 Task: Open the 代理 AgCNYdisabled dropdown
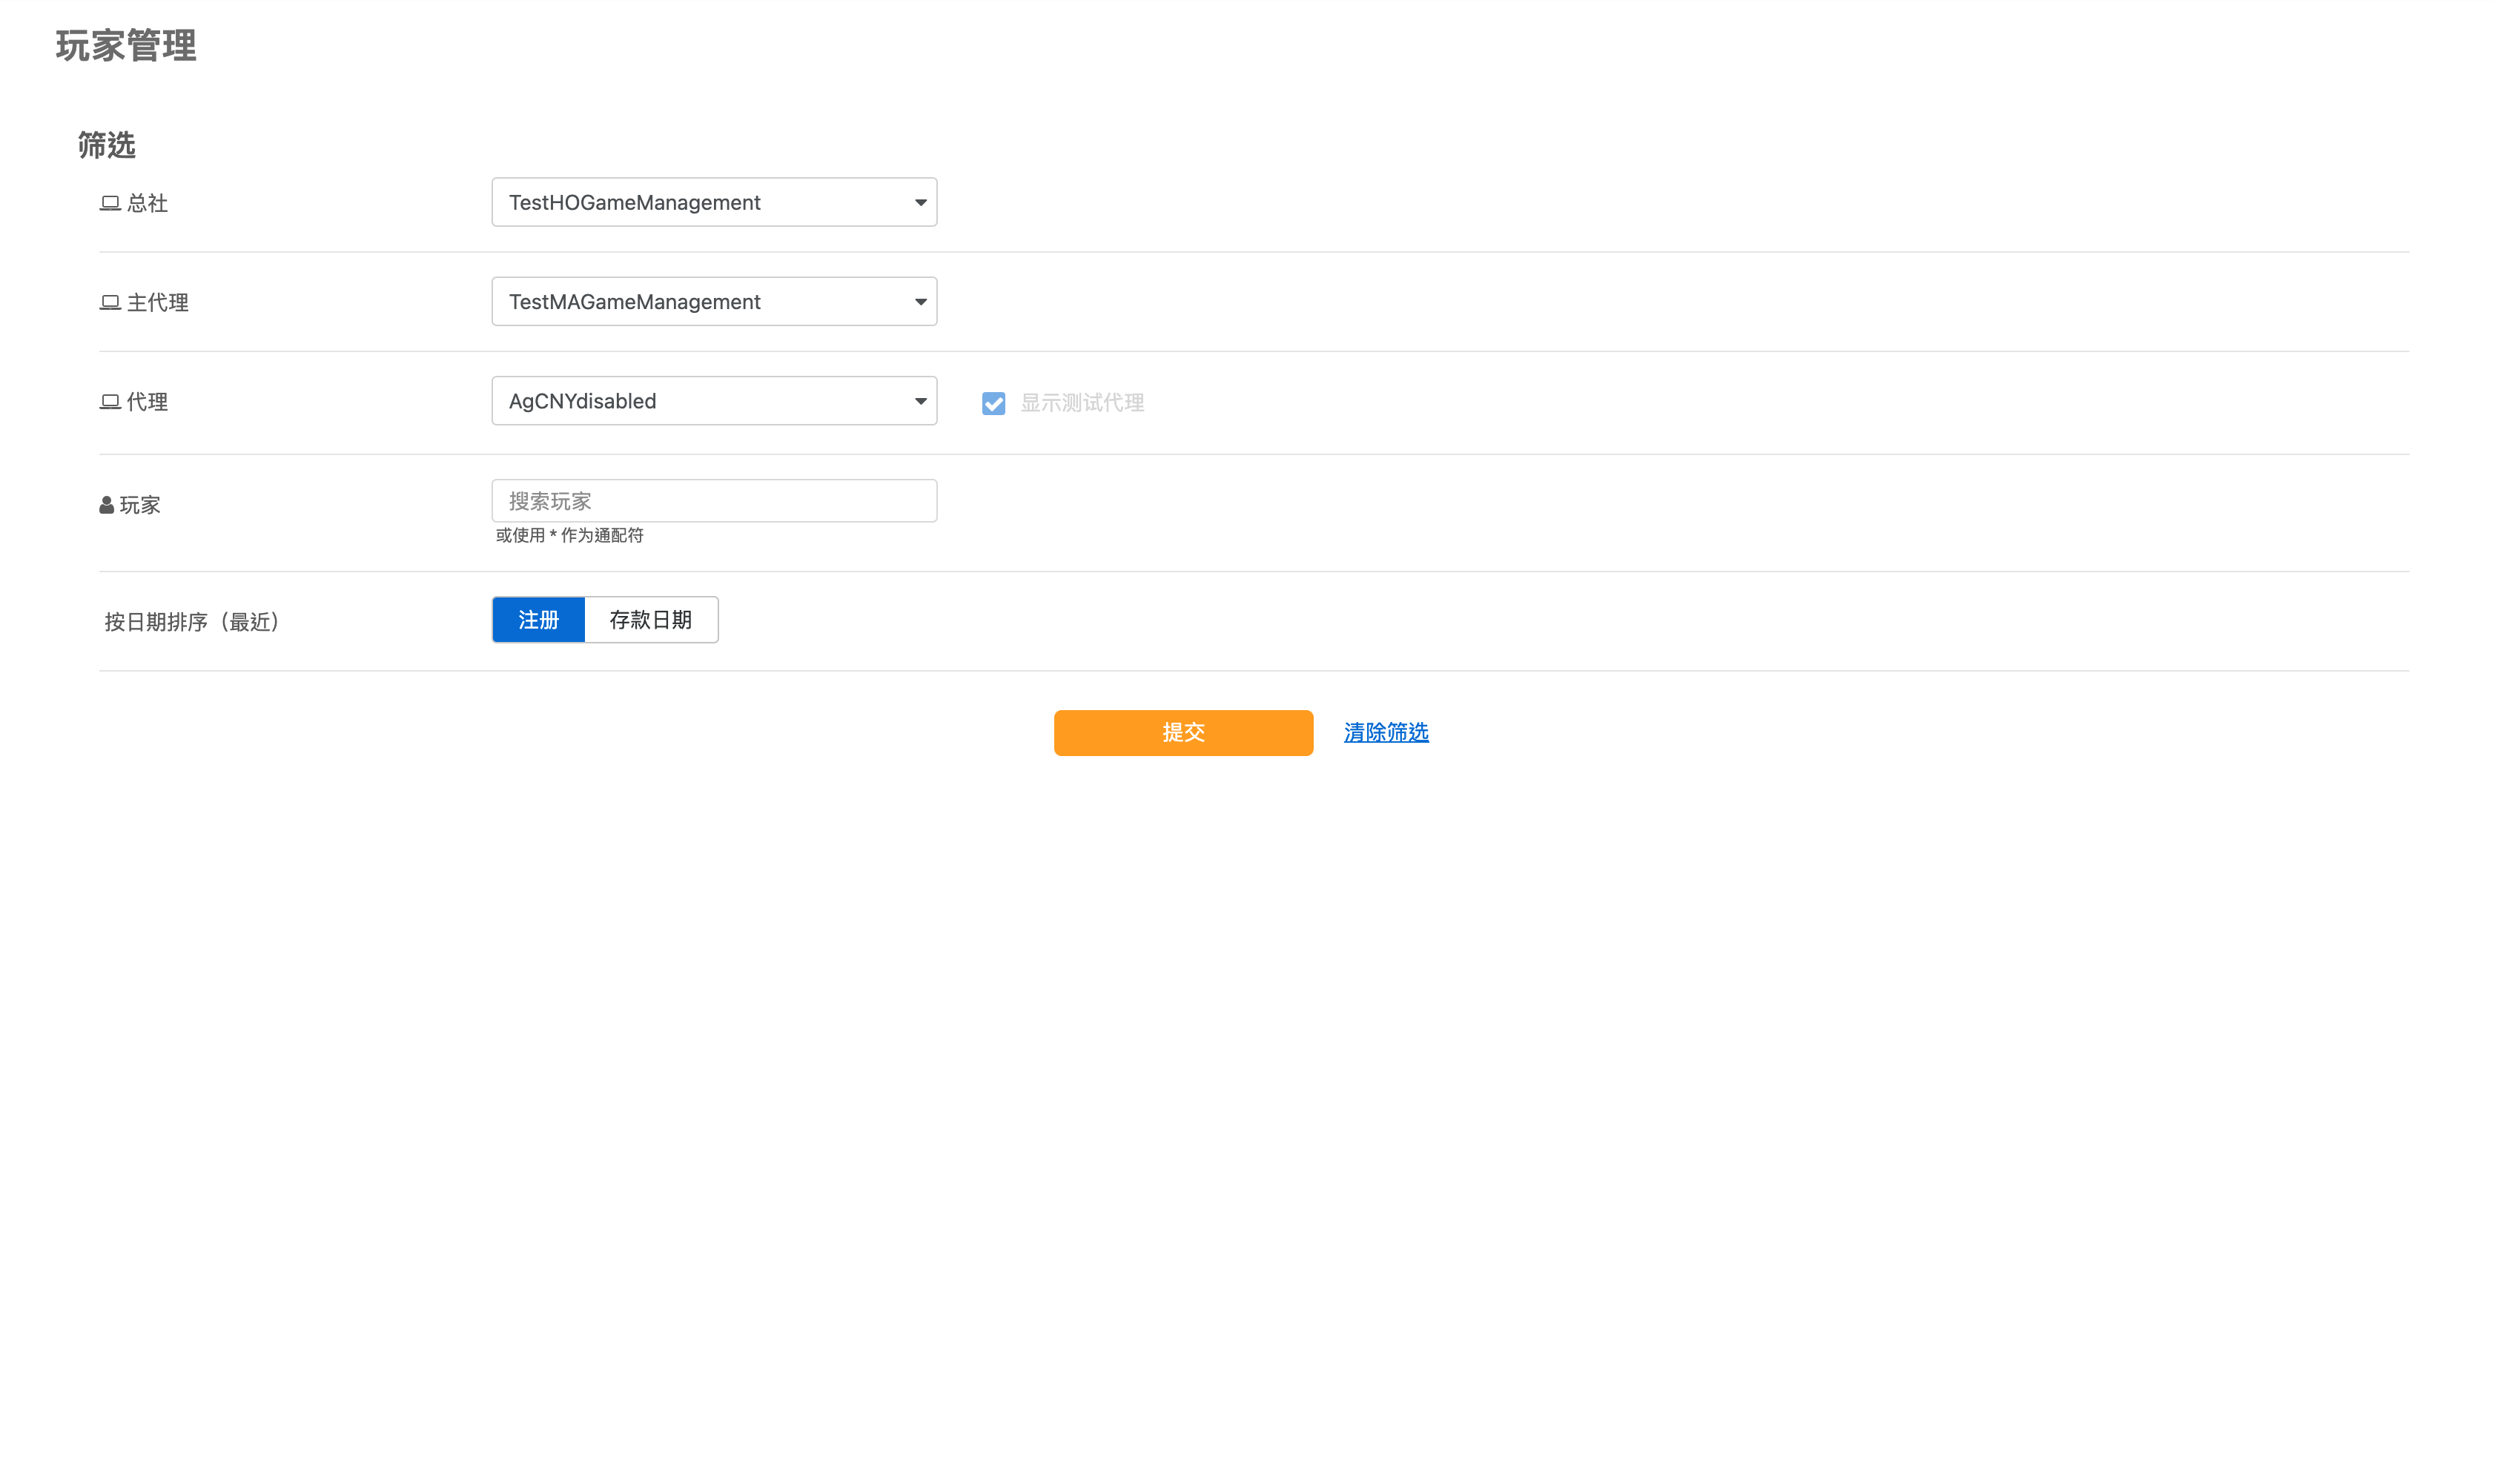pos(700,401)
